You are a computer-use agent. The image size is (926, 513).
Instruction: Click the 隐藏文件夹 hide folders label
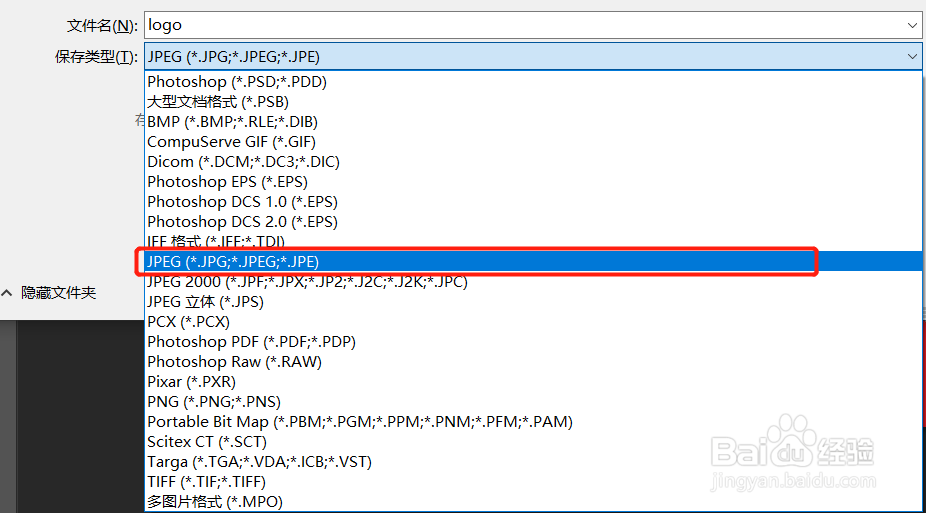[58, 293]
